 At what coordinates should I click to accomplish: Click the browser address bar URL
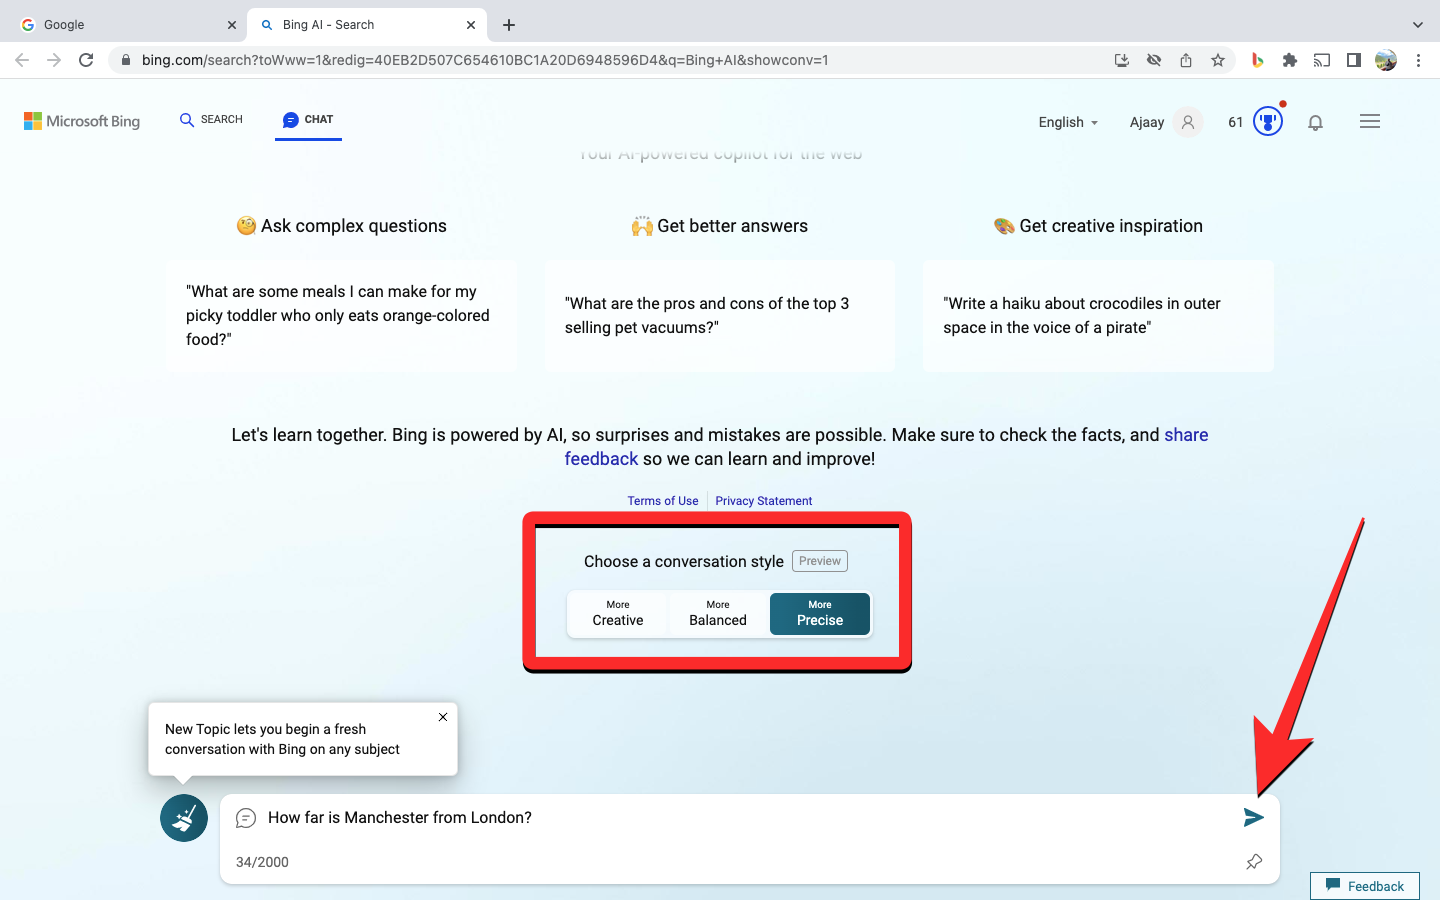pos(485,60)
